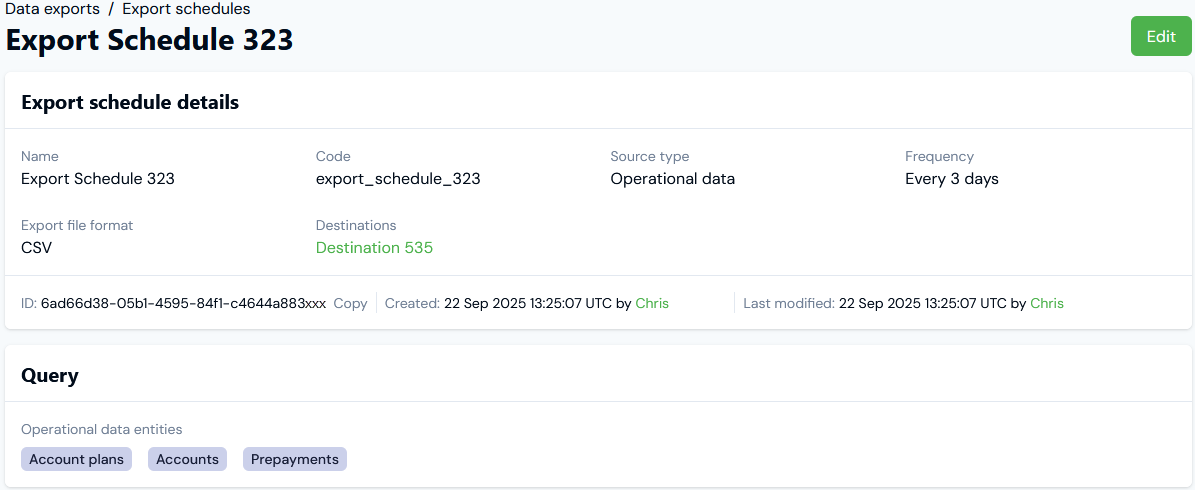This screenshot has width=1195, height=490.
Task: Click the Edit button
Action: click(1161, 37)
